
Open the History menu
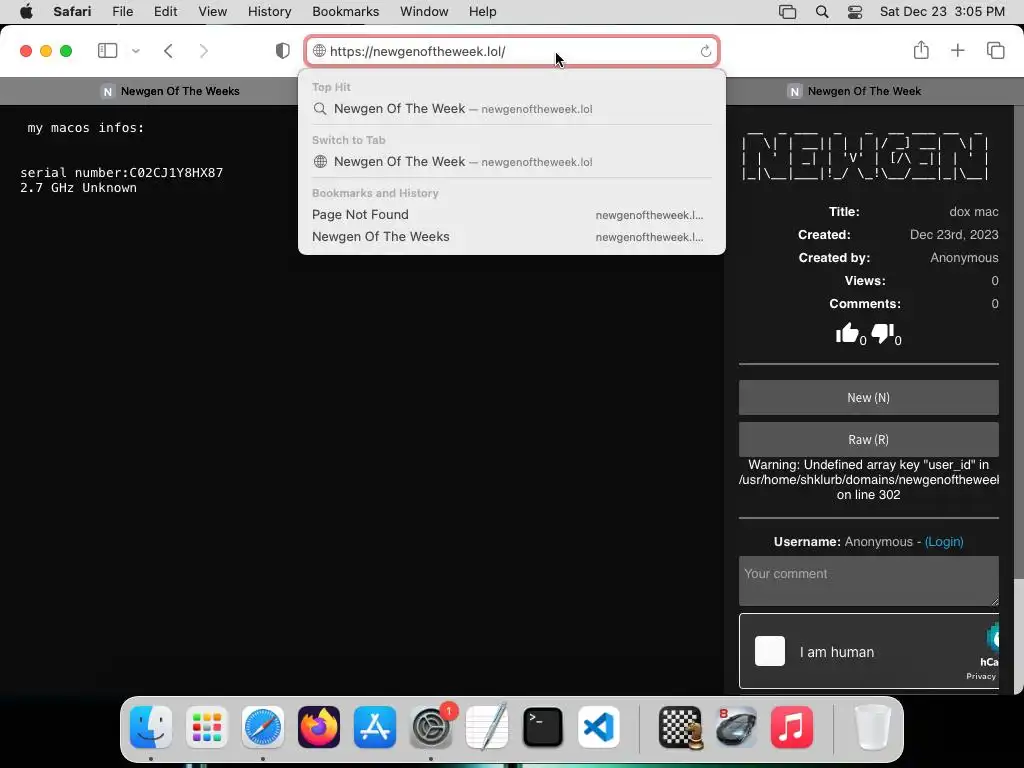click(x=269, y=12)
